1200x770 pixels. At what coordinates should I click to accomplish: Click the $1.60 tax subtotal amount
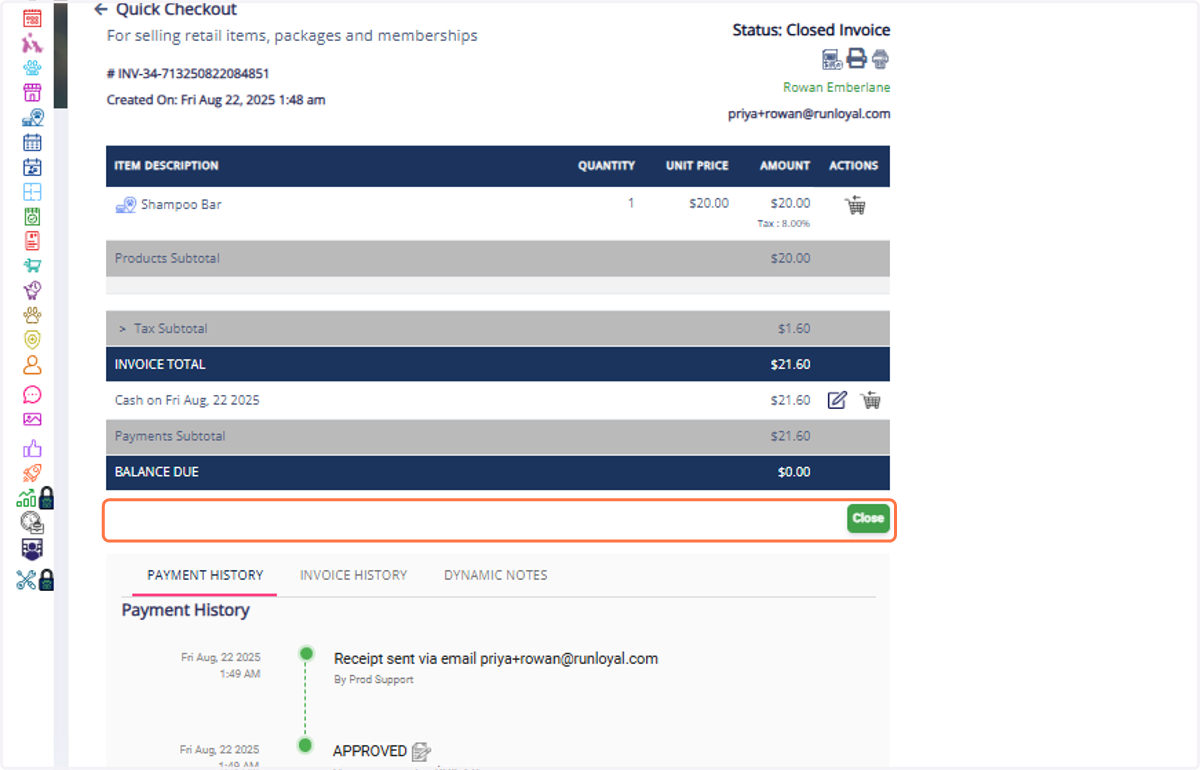(x=794, y=328)
